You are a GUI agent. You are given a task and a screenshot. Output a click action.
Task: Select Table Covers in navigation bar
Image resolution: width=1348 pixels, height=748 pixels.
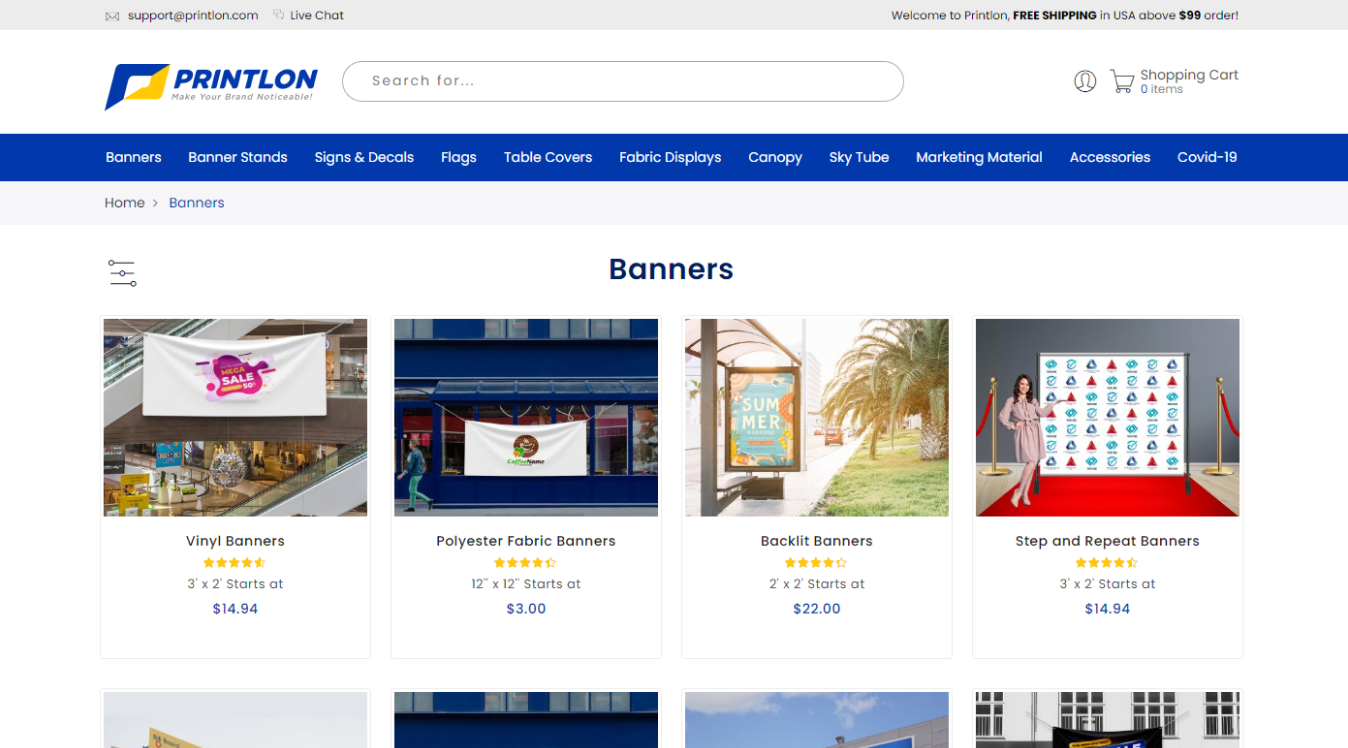pos(548,157)
